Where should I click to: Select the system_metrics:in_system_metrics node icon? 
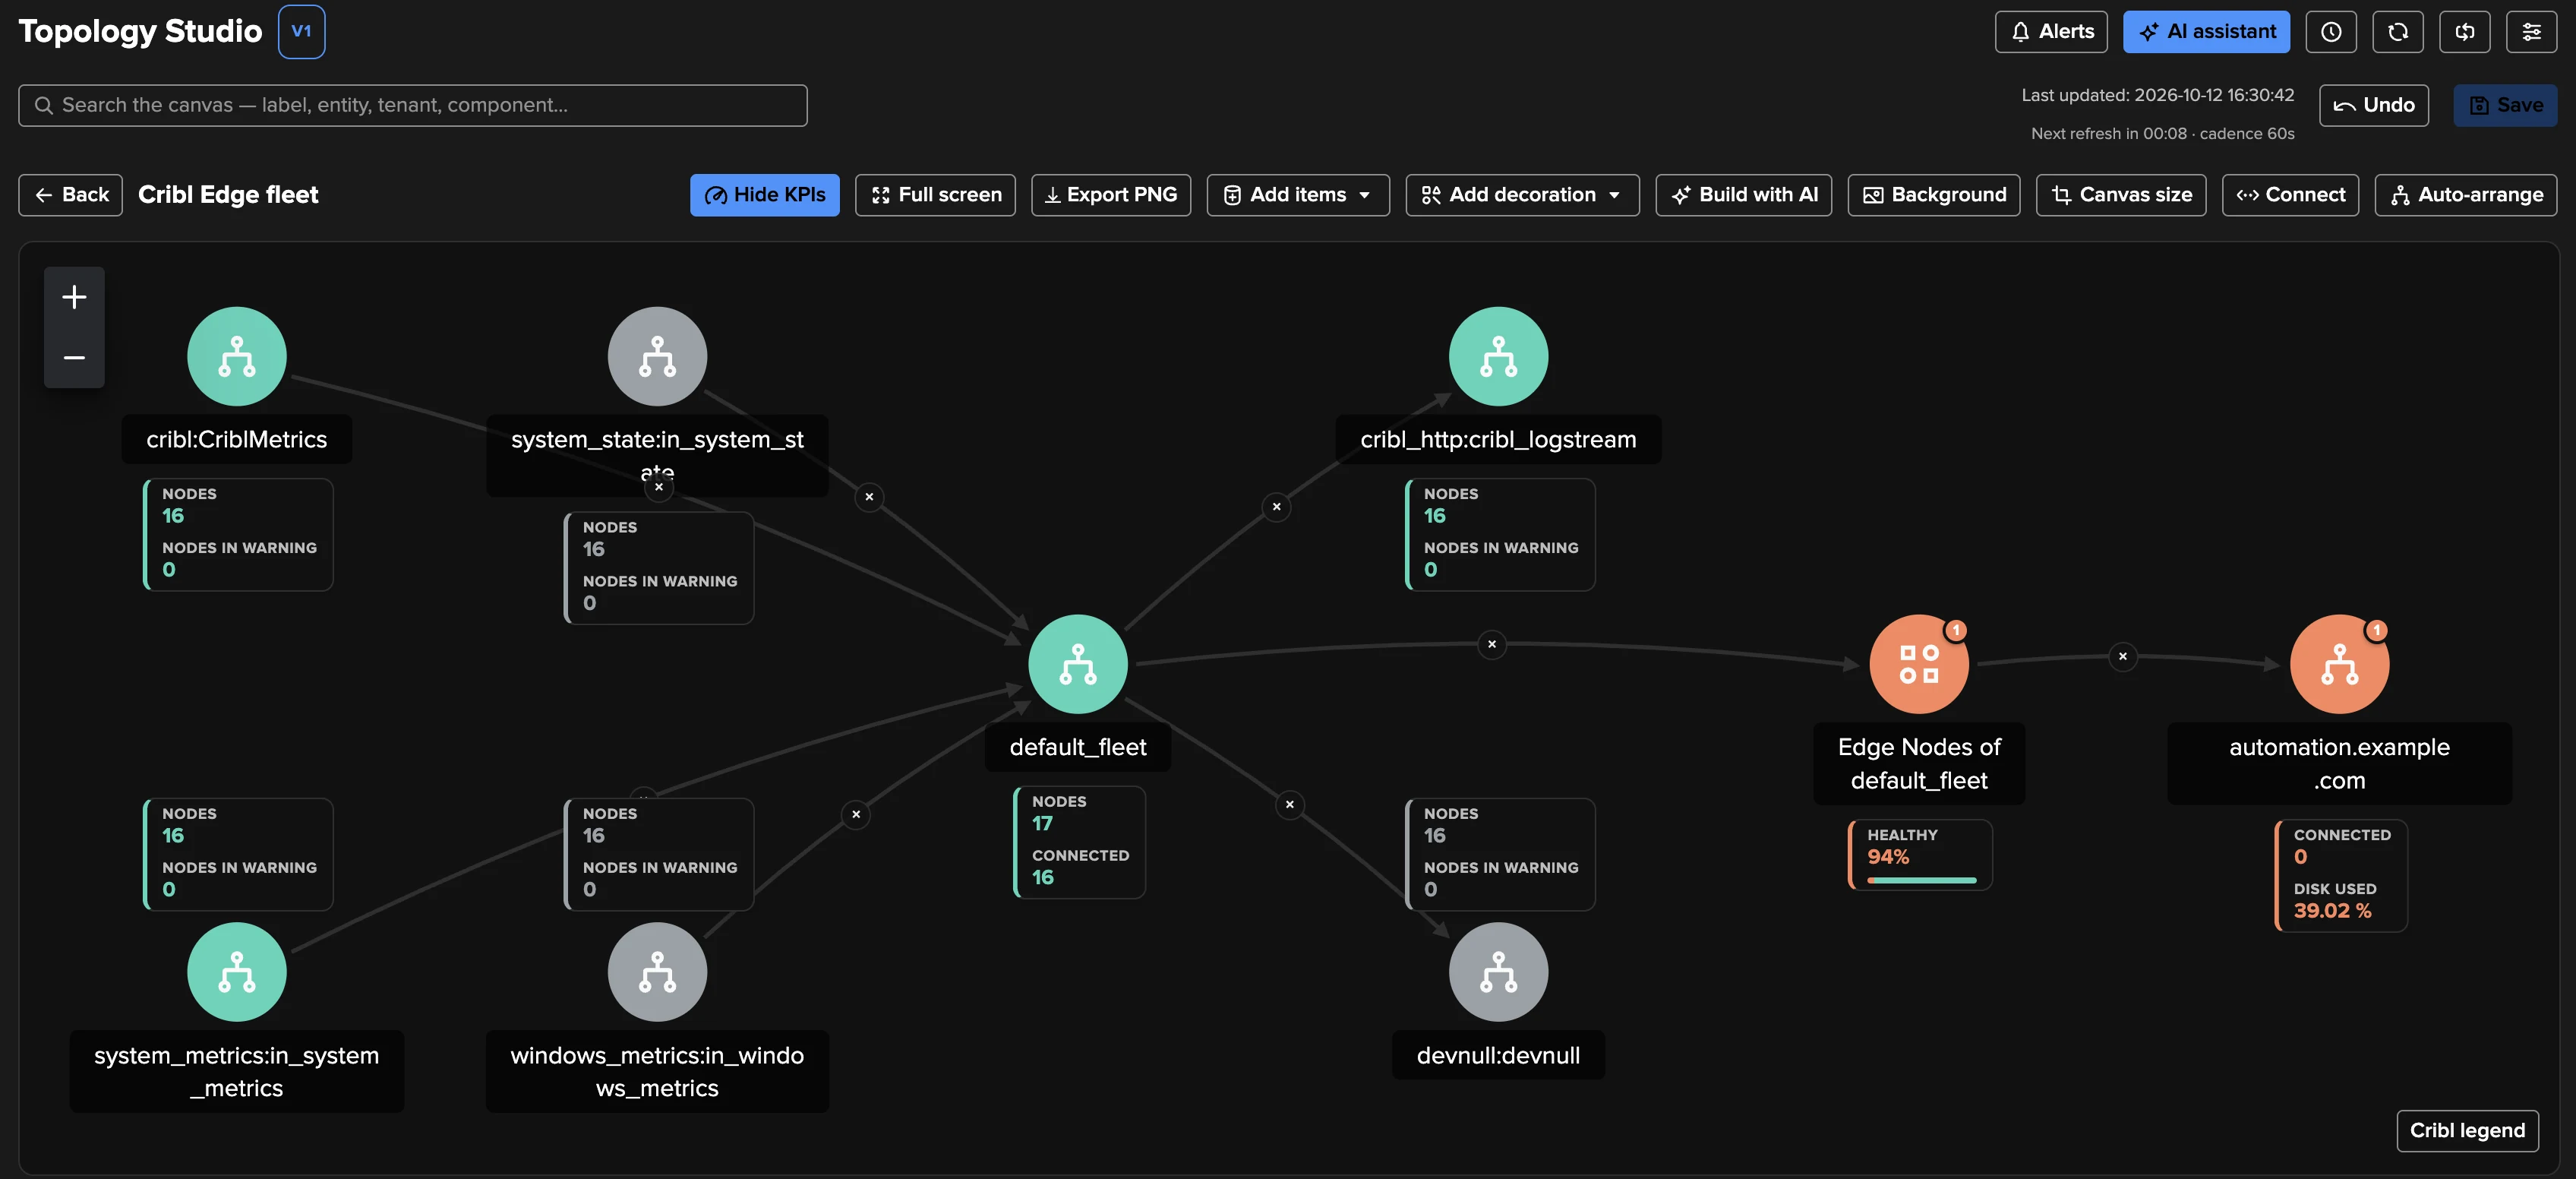click(x=236, y=972)
